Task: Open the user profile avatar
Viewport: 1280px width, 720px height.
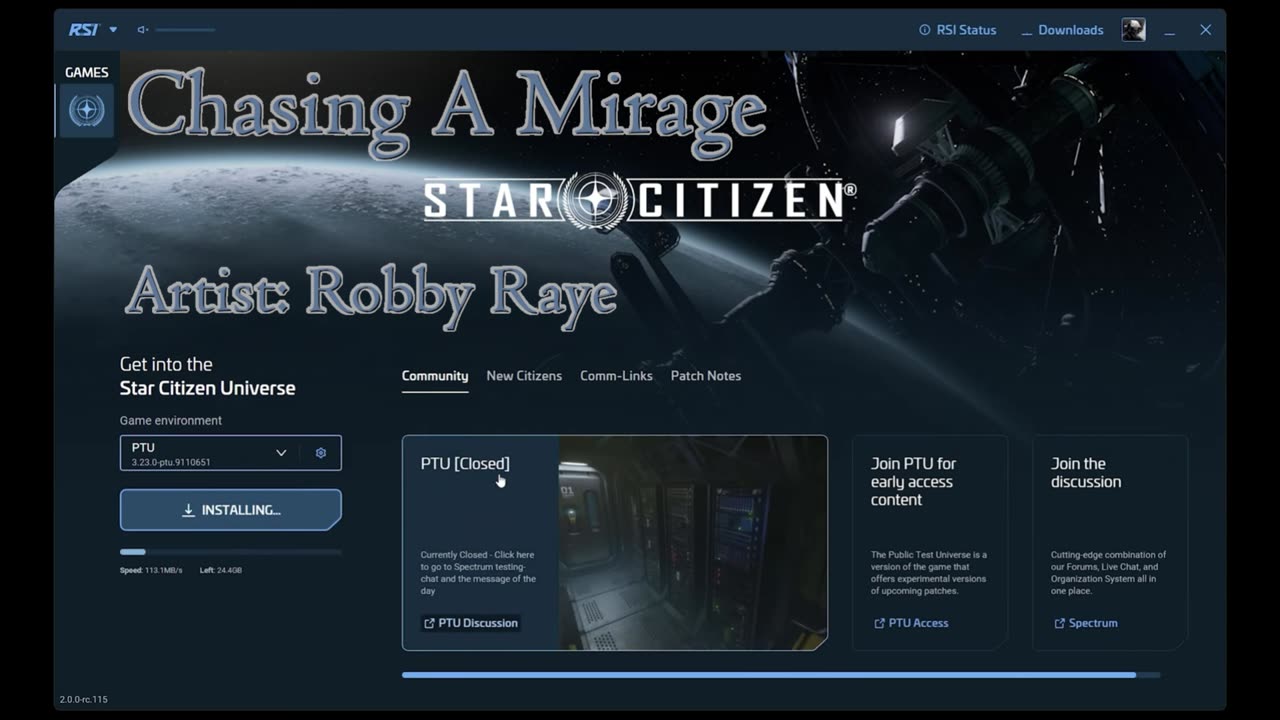Action: (1133, 30)
